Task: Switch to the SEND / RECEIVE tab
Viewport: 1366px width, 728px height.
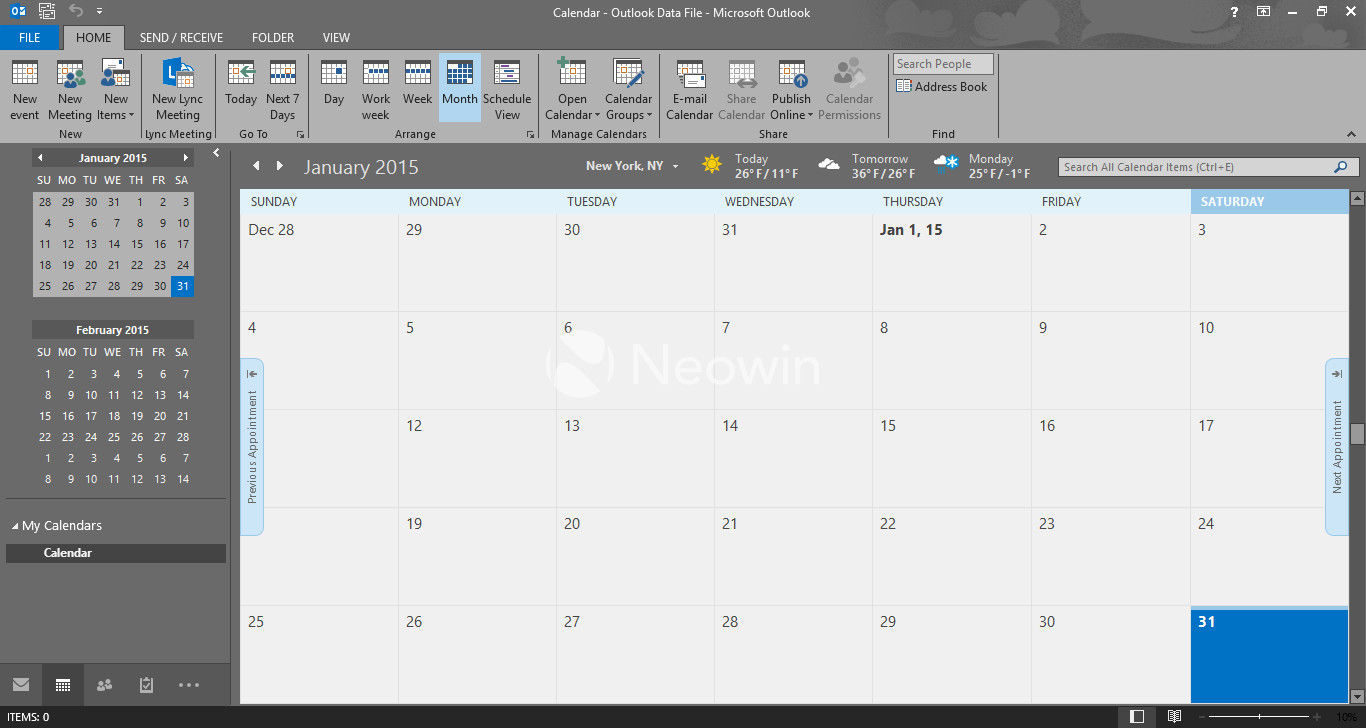Action: click(181, 38)
